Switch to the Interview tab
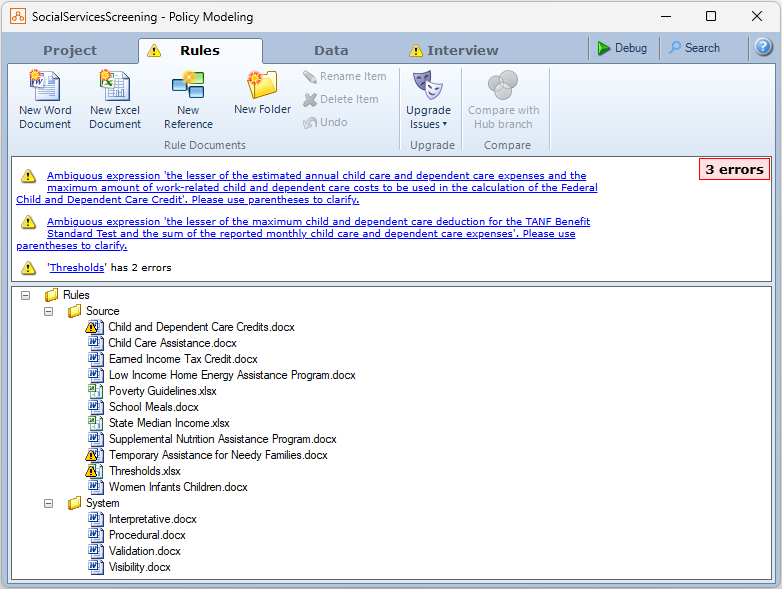The height and width of the screenshot is (589, 782). click(x=453, y=50)
